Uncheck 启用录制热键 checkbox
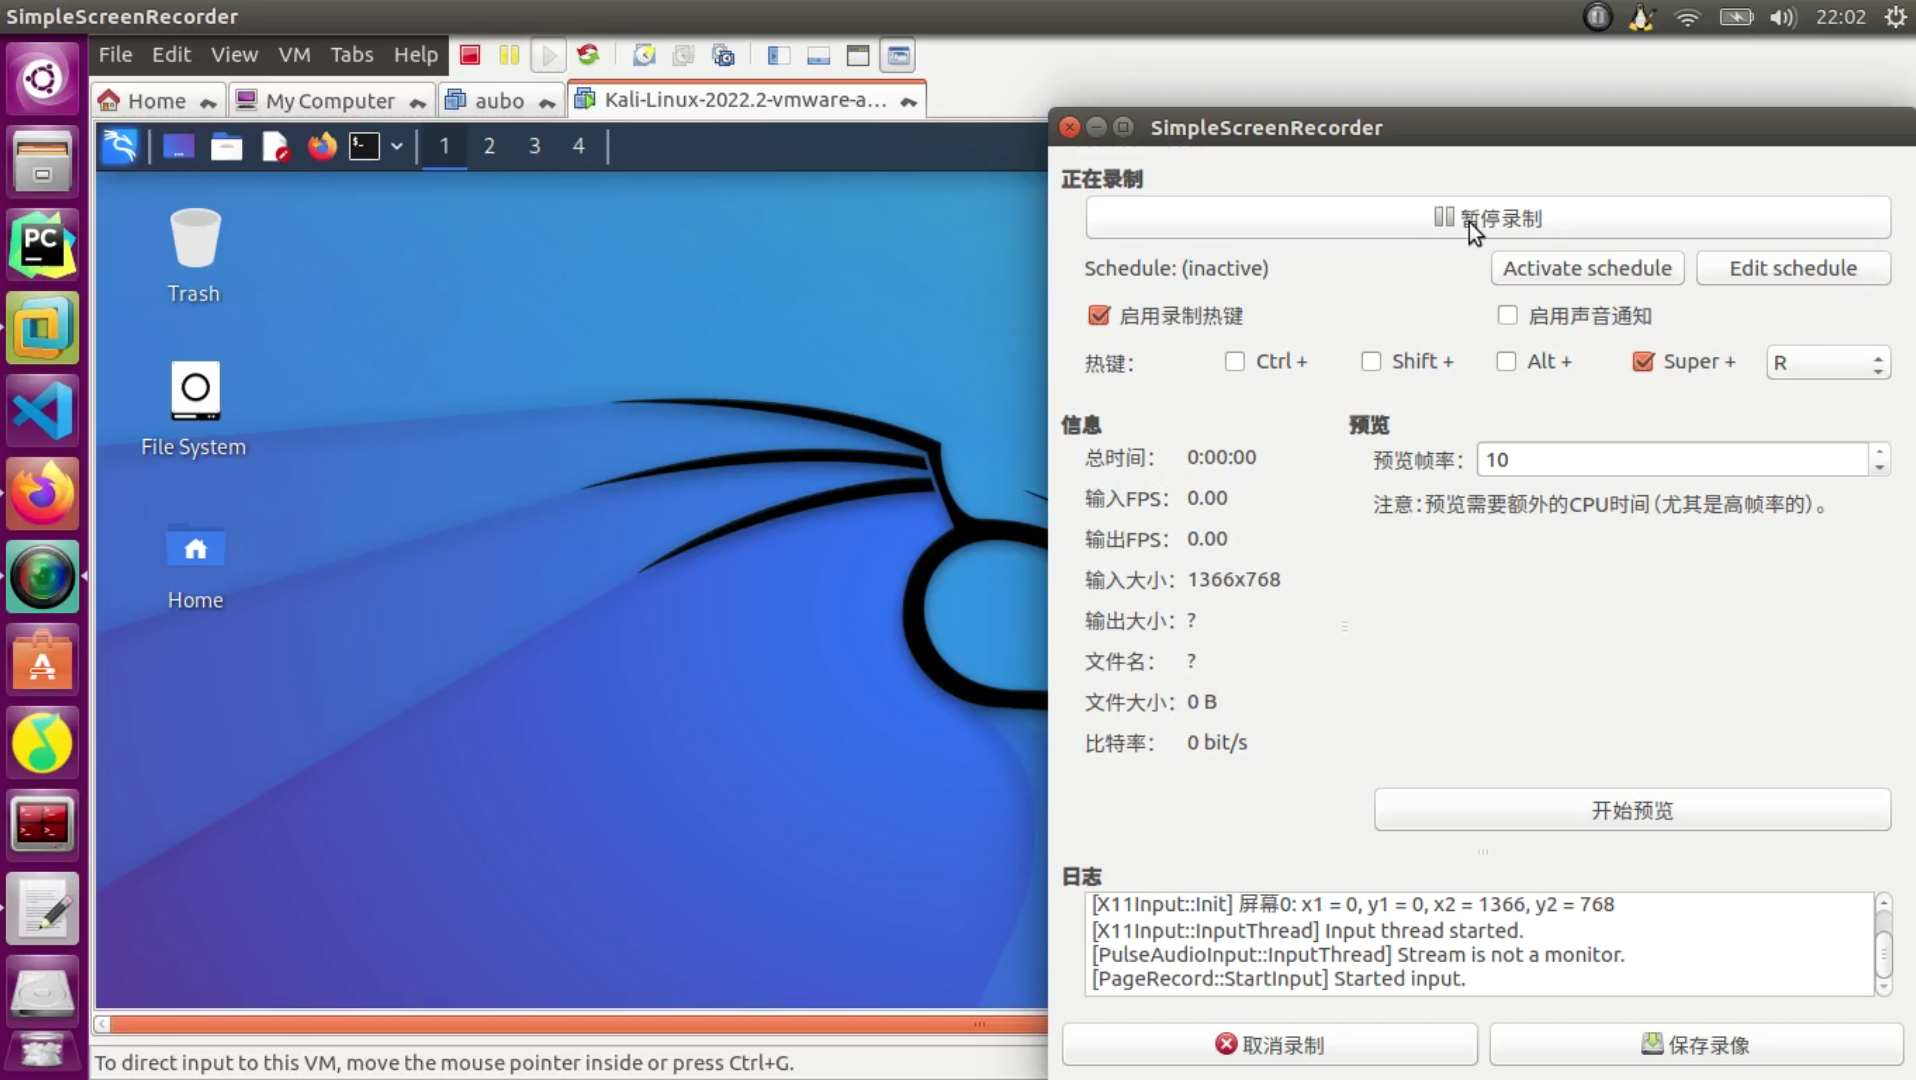The width and height of the screenshot is (1916, 1080). click(1099, 316)
